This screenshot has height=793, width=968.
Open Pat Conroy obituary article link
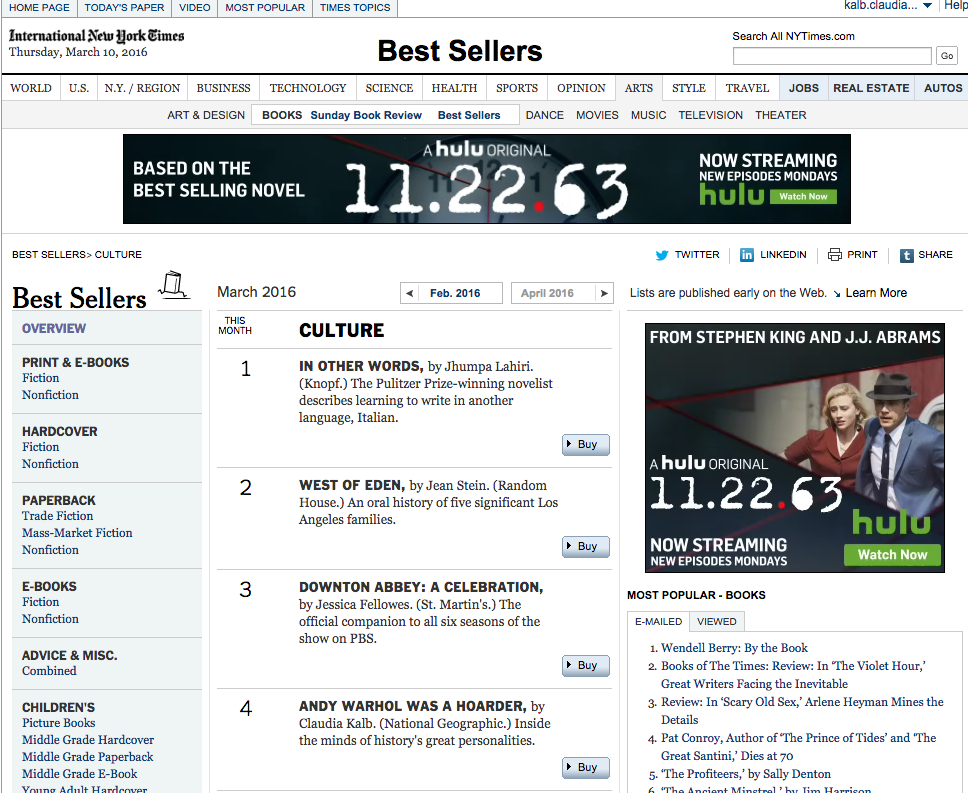[798, 747]
